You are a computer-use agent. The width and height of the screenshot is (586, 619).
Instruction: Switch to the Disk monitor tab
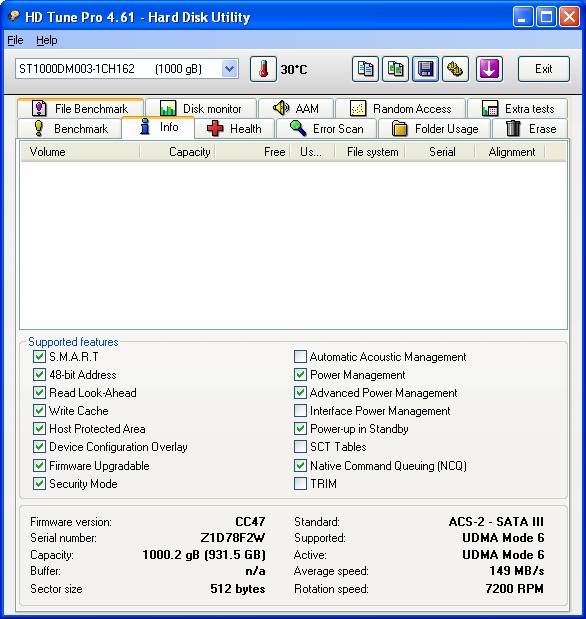pyautogui.click(x=201, y=108)
